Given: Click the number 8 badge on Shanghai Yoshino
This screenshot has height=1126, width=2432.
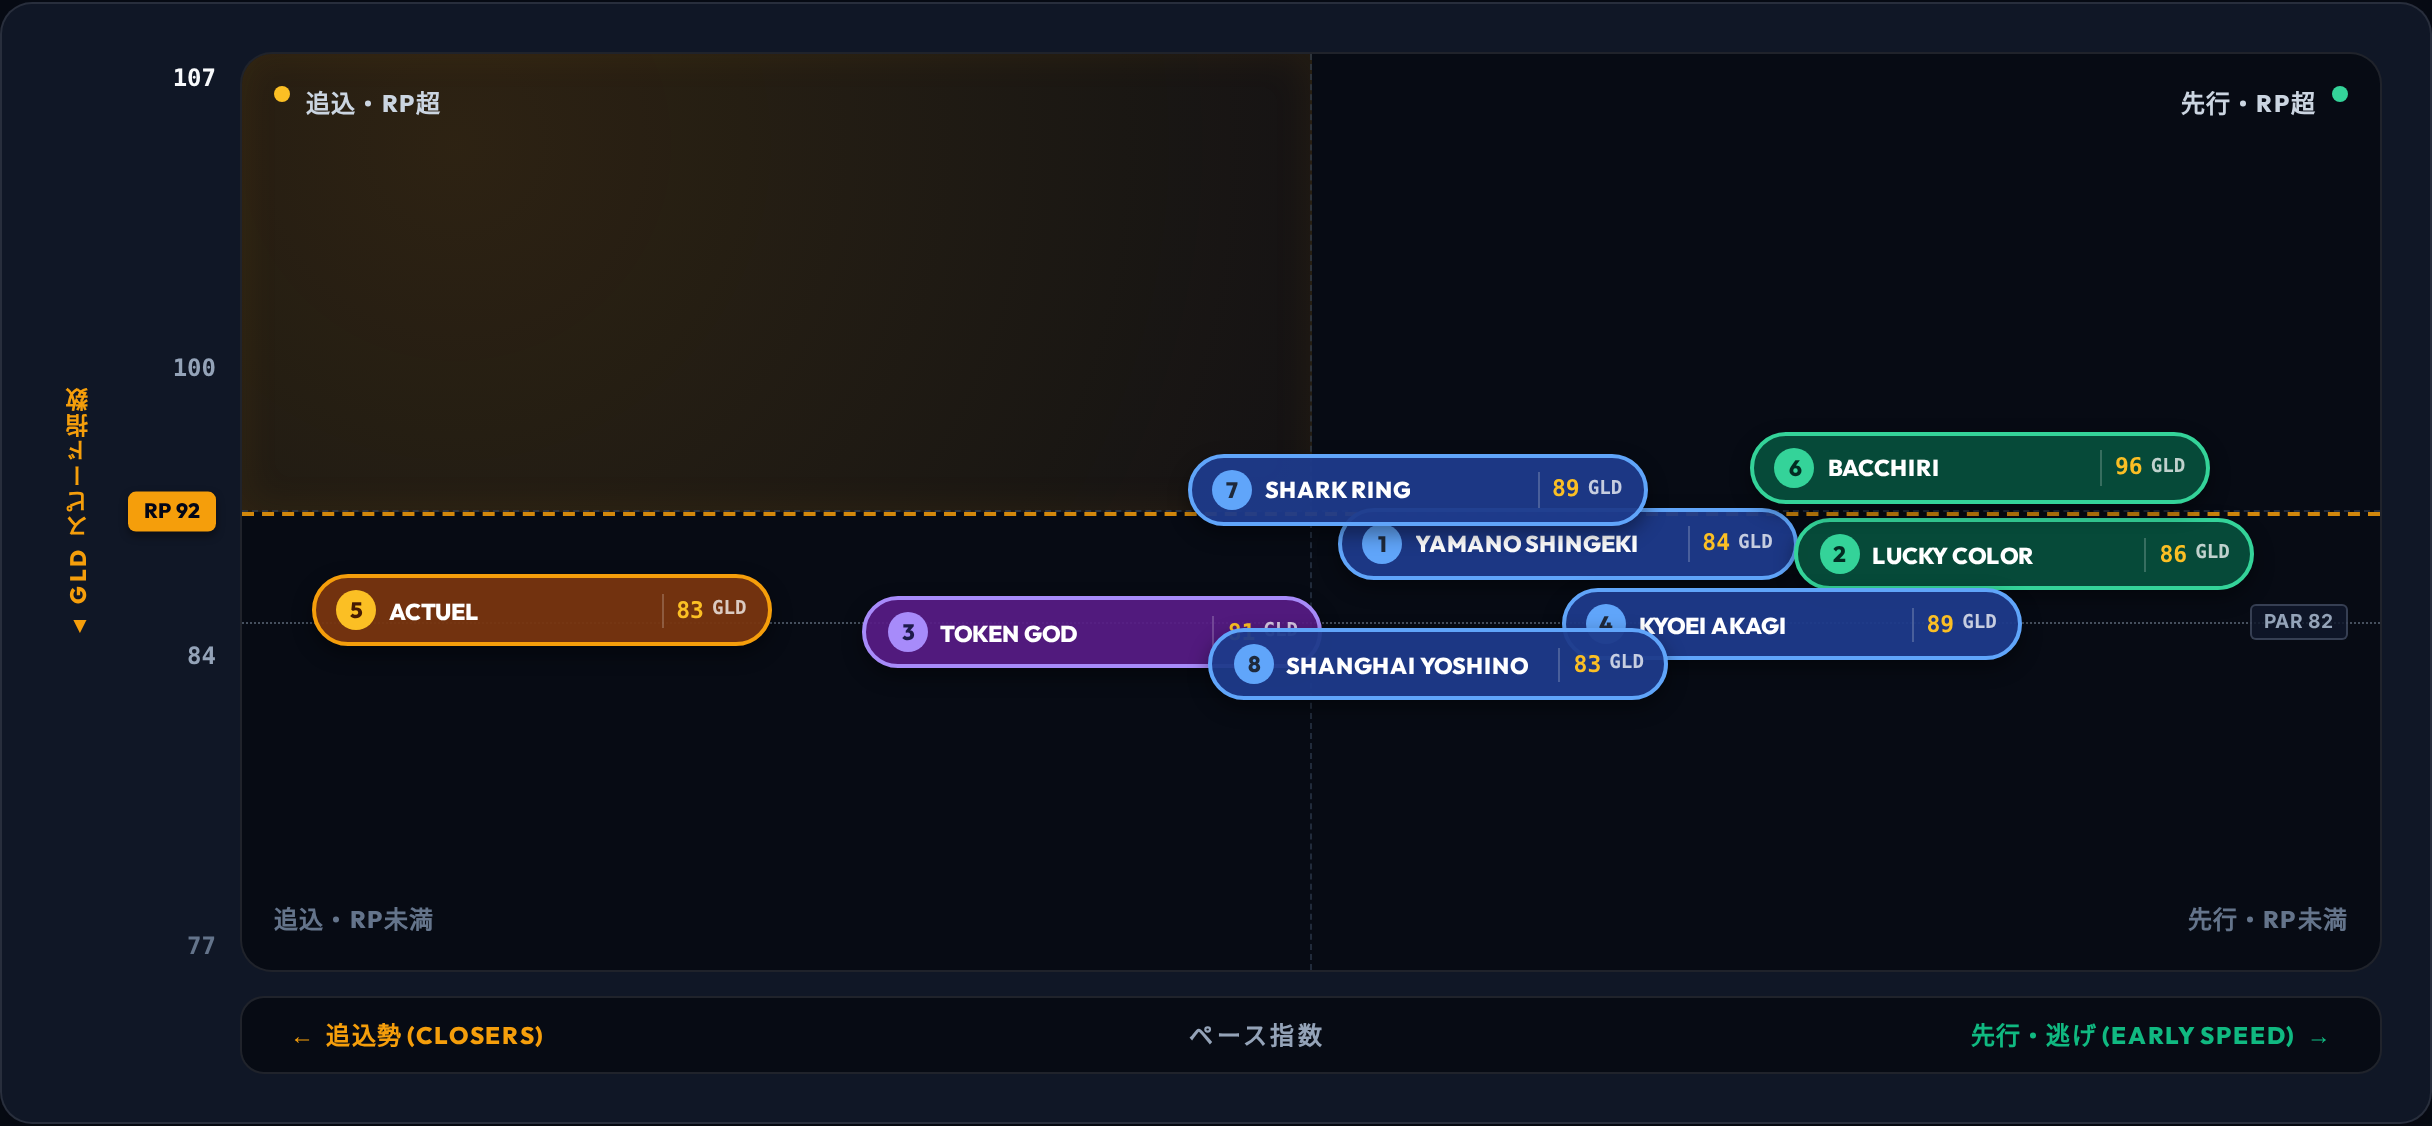Looking at the screenshot, I should pyautogui.click(x=1254, y=665).
